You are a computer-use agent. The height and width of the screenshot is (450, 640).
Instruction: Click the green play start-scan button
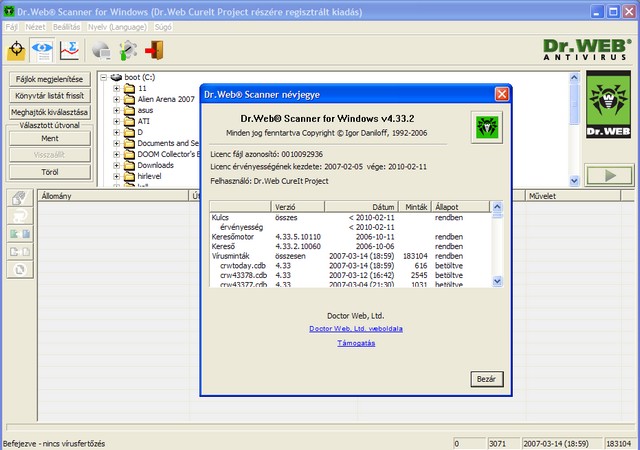coord(609,176)
